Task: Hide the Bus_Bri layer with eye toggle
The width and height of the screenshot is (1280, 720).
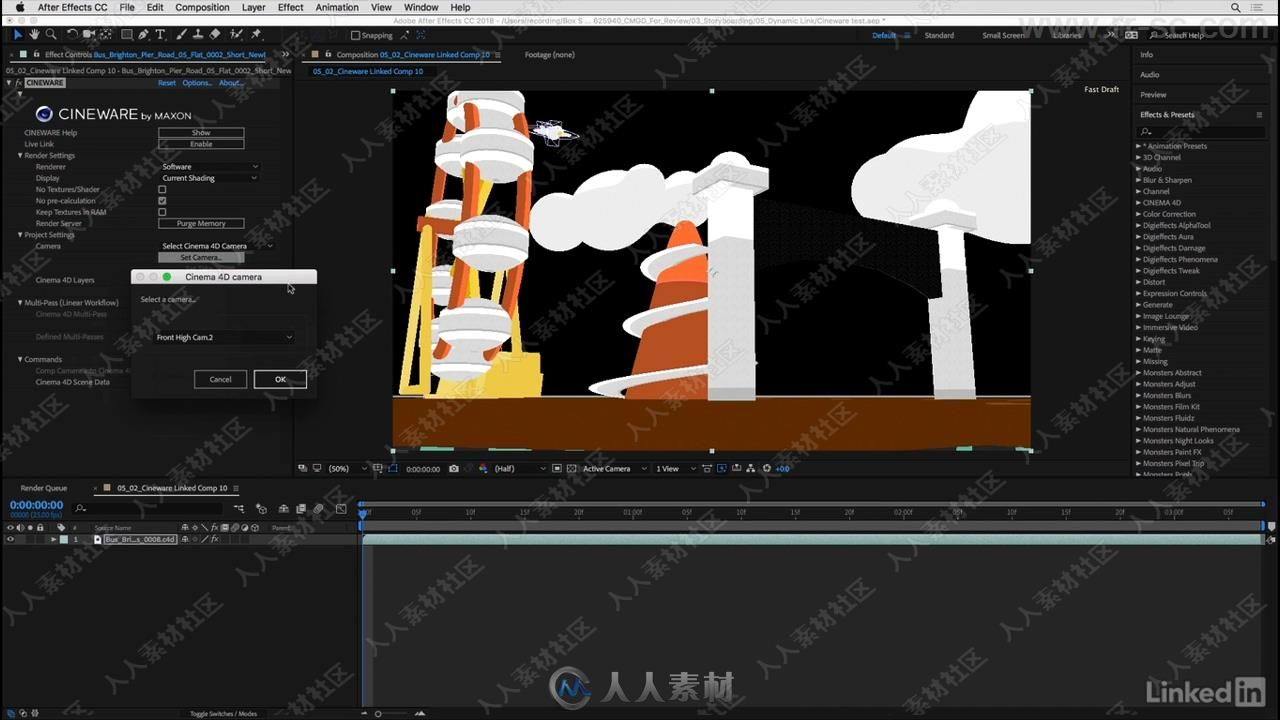Action: coord(10,539)
